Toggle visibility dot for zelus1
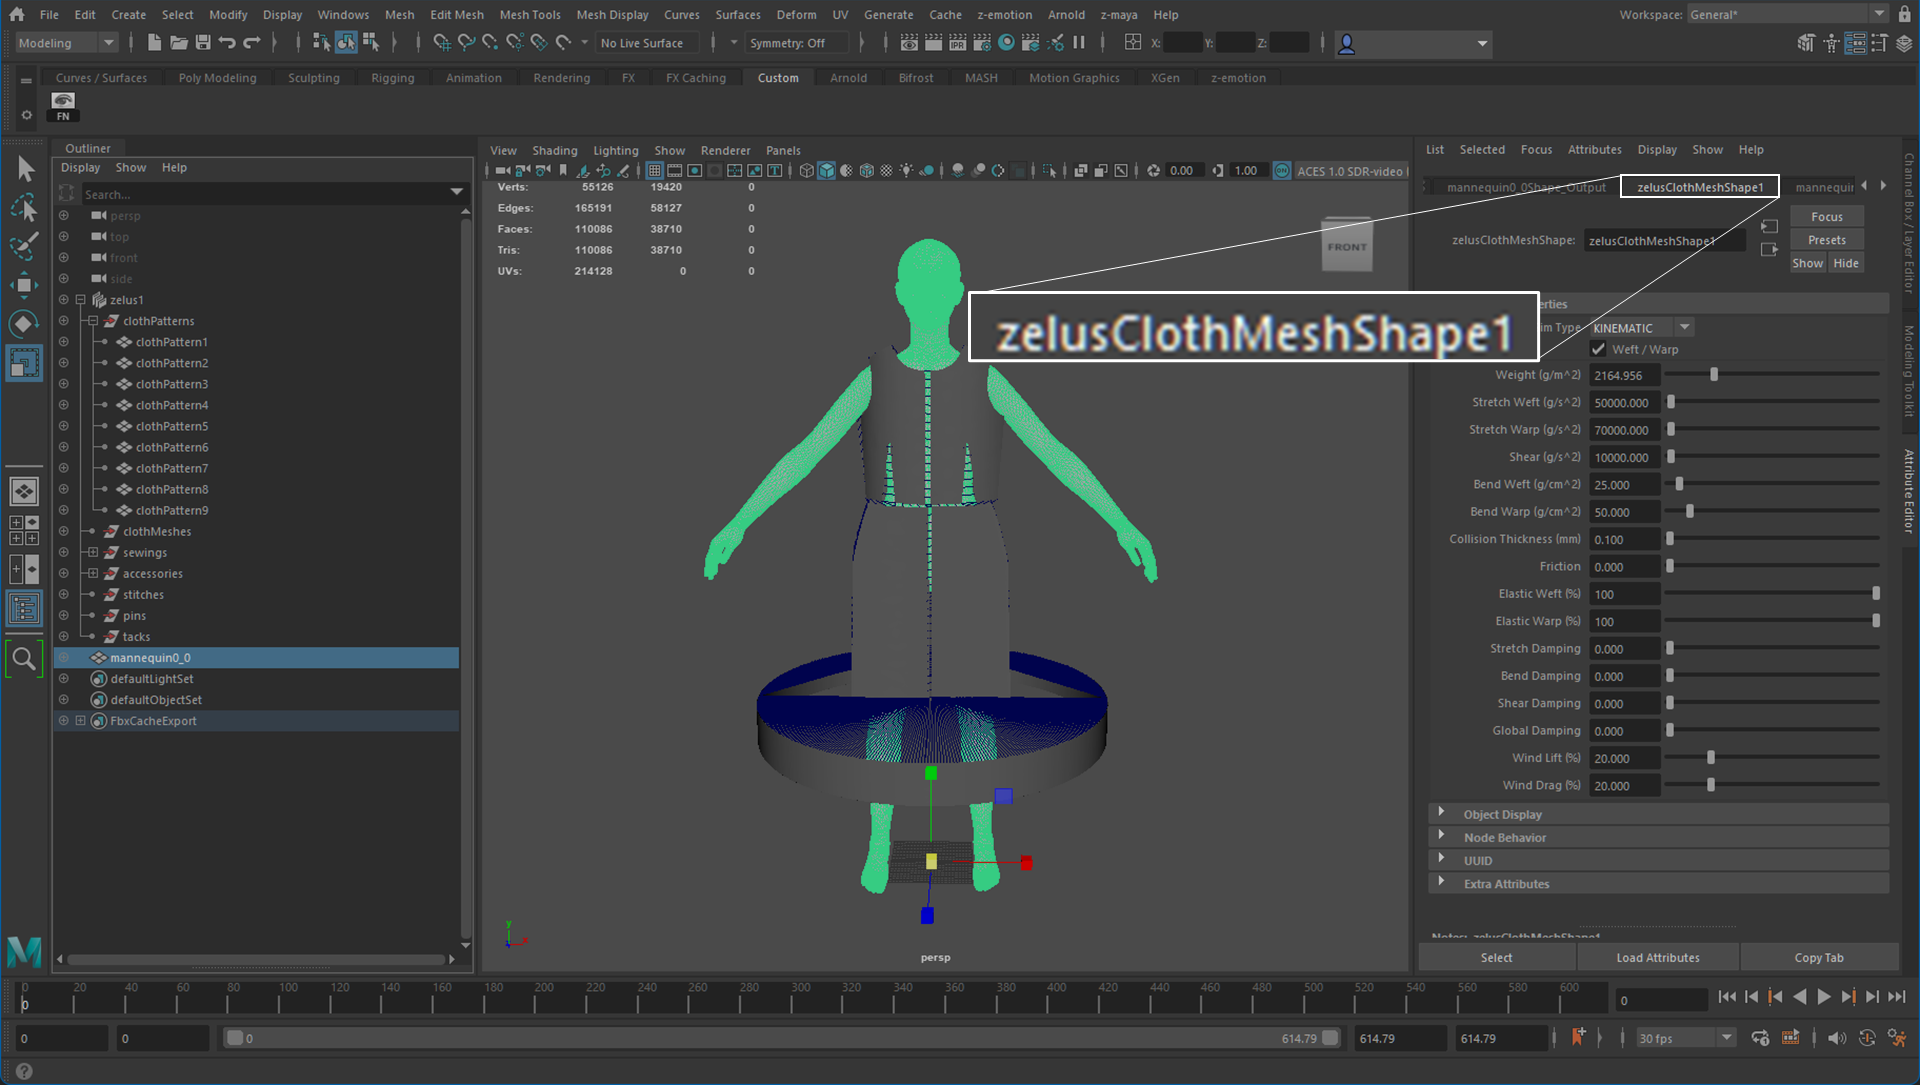Screen dimensions: 1920x1085 tap(64, 299)
